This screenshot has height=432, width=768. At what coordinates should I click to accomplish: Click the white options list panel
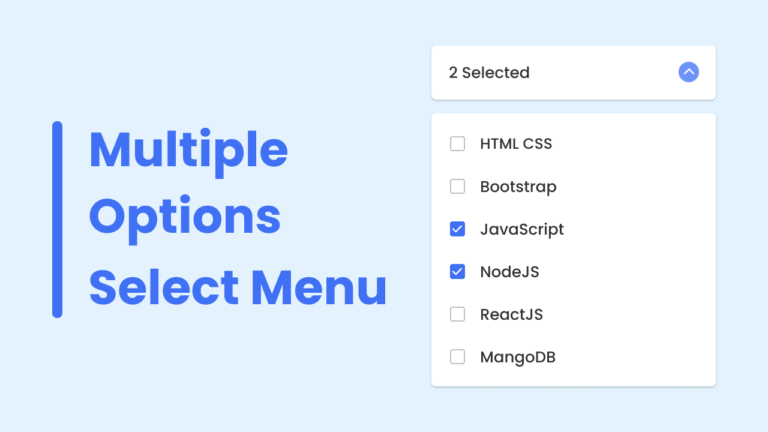(x=640, y=250)
